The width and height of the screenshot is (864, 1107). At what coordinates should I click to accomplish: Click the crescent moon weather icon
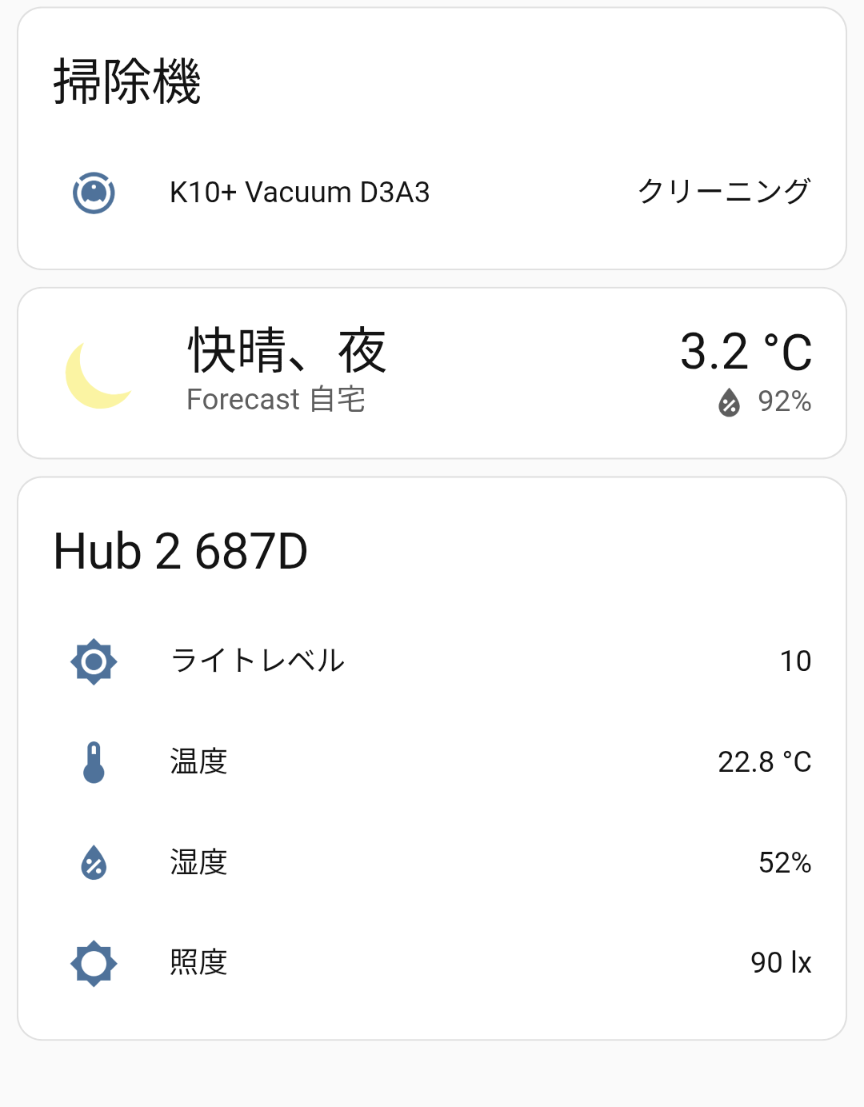point(98,375)
